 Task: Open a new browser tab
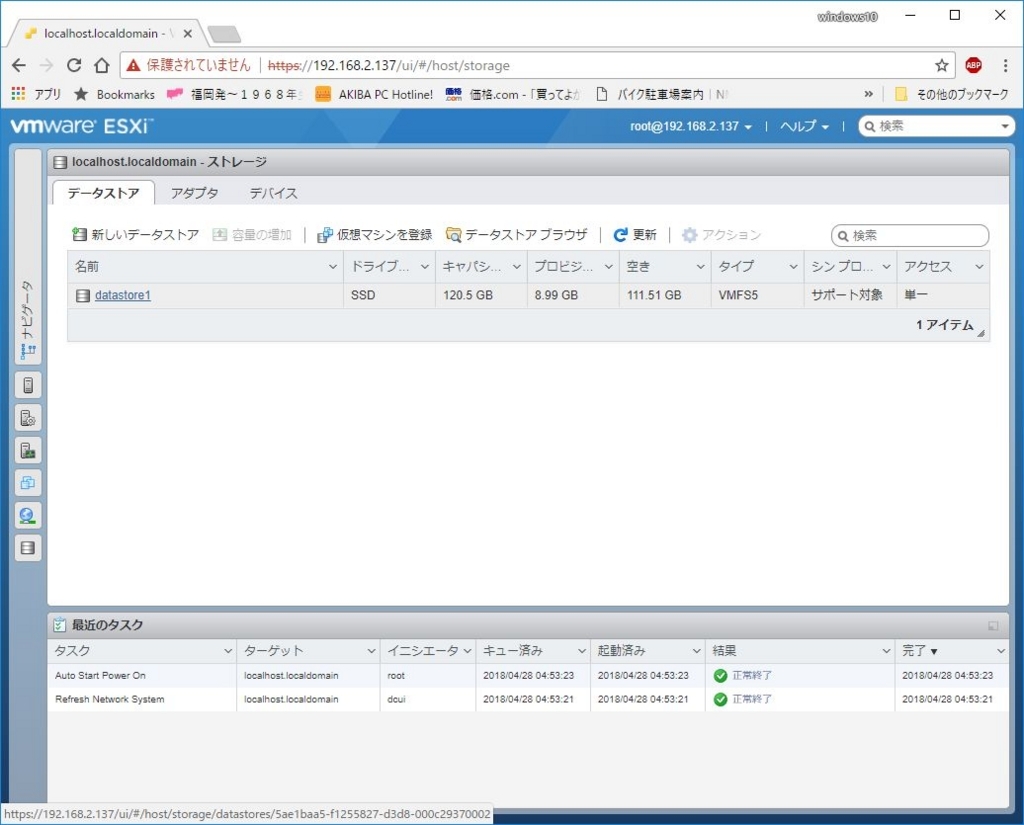click(x=224, y=34)
